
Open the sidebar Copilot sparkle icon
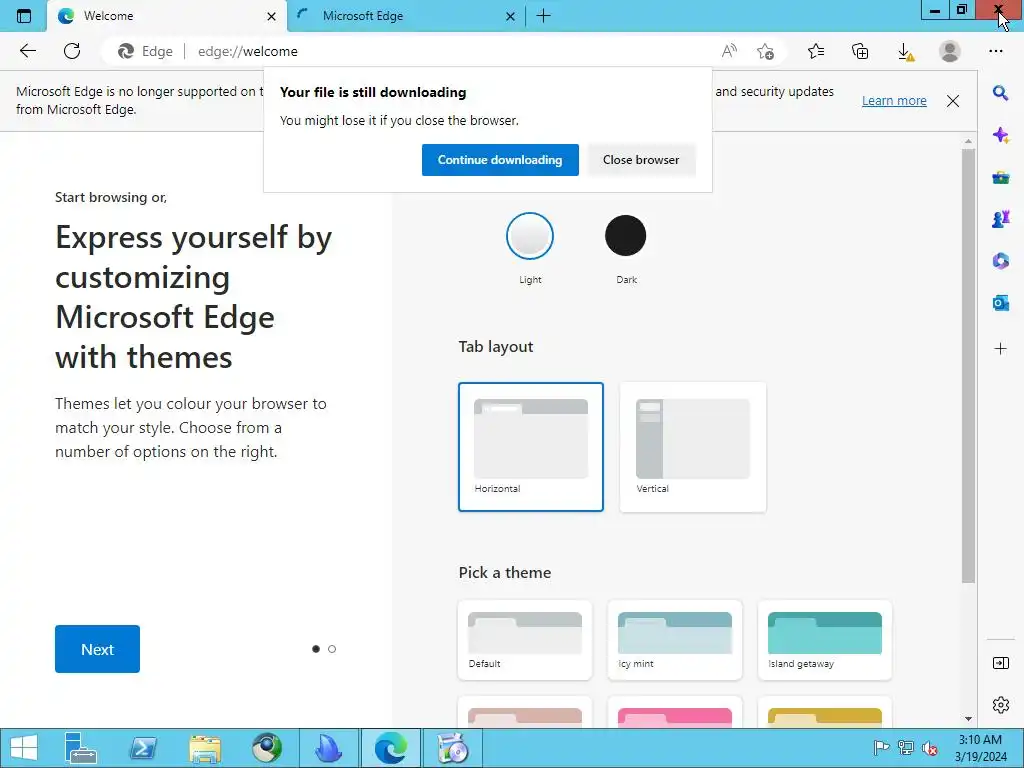1000,135
